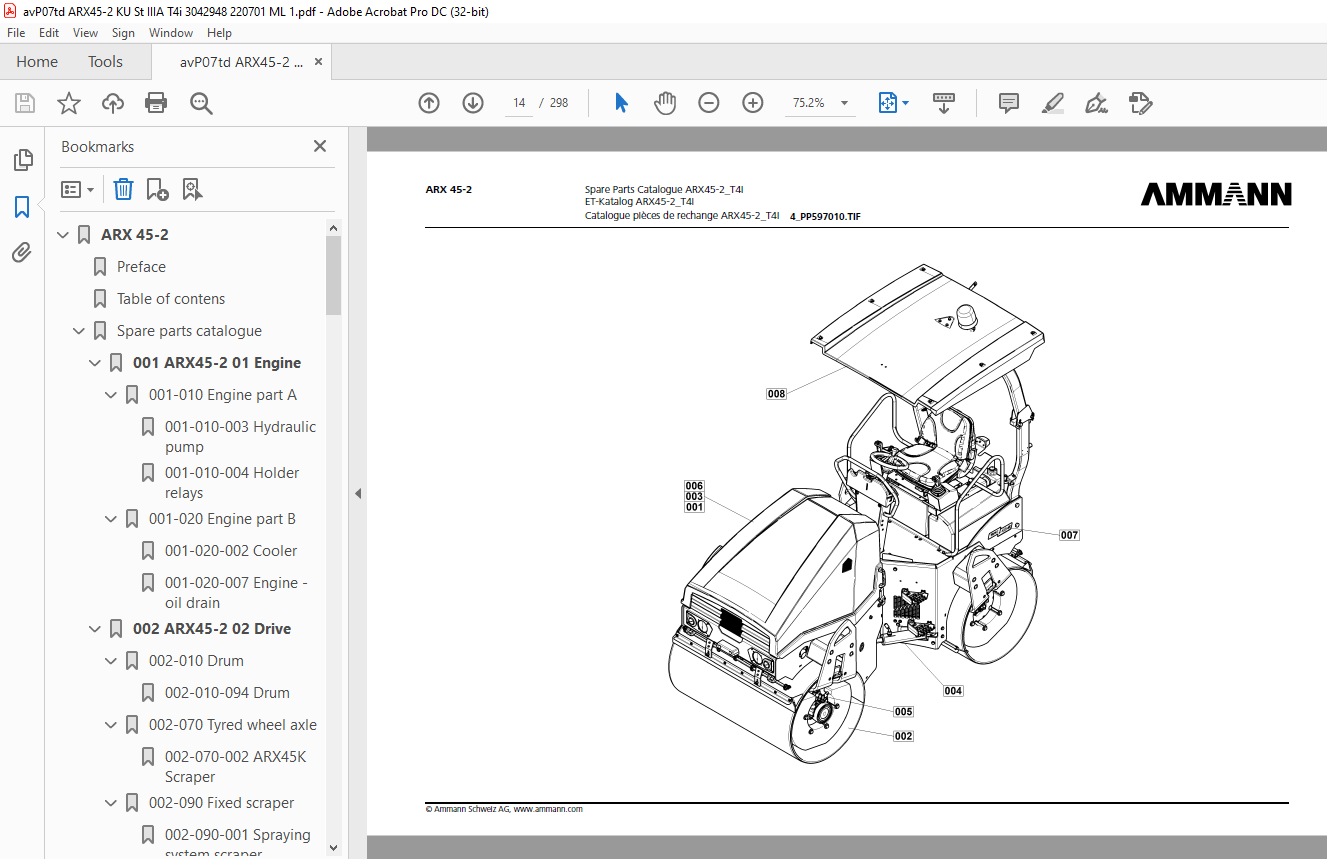Image resolution: width=1327 pixels, height=859 pixels.
Task: Open the 002-010-094 Drum bookmark
Action: 227,693
